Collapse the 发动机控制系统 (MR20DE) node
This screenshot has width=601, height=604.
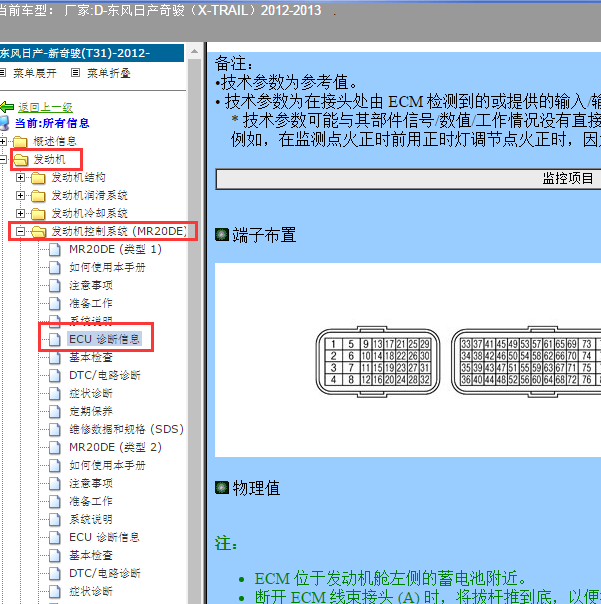tap(20, 231)
